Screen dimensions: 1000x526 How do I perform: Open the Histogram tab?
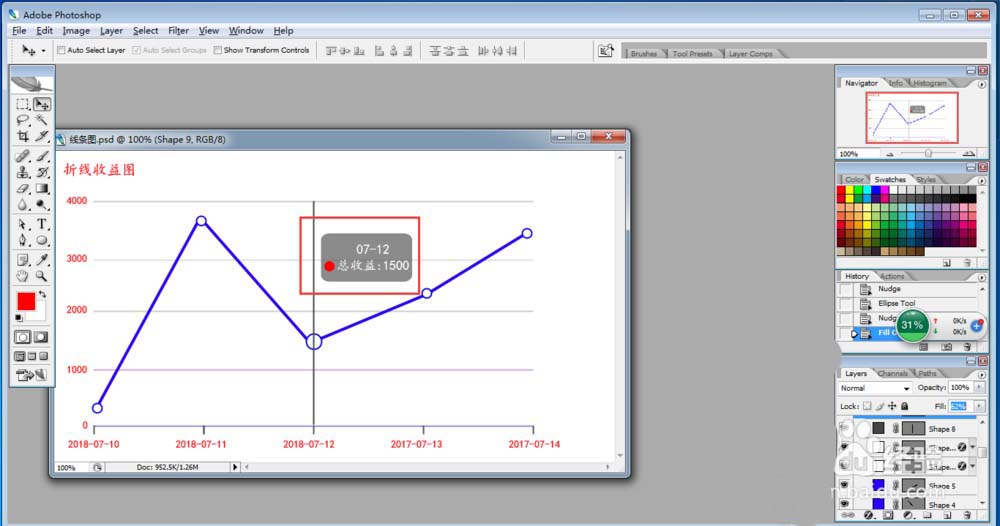click(x=929, y=83)
